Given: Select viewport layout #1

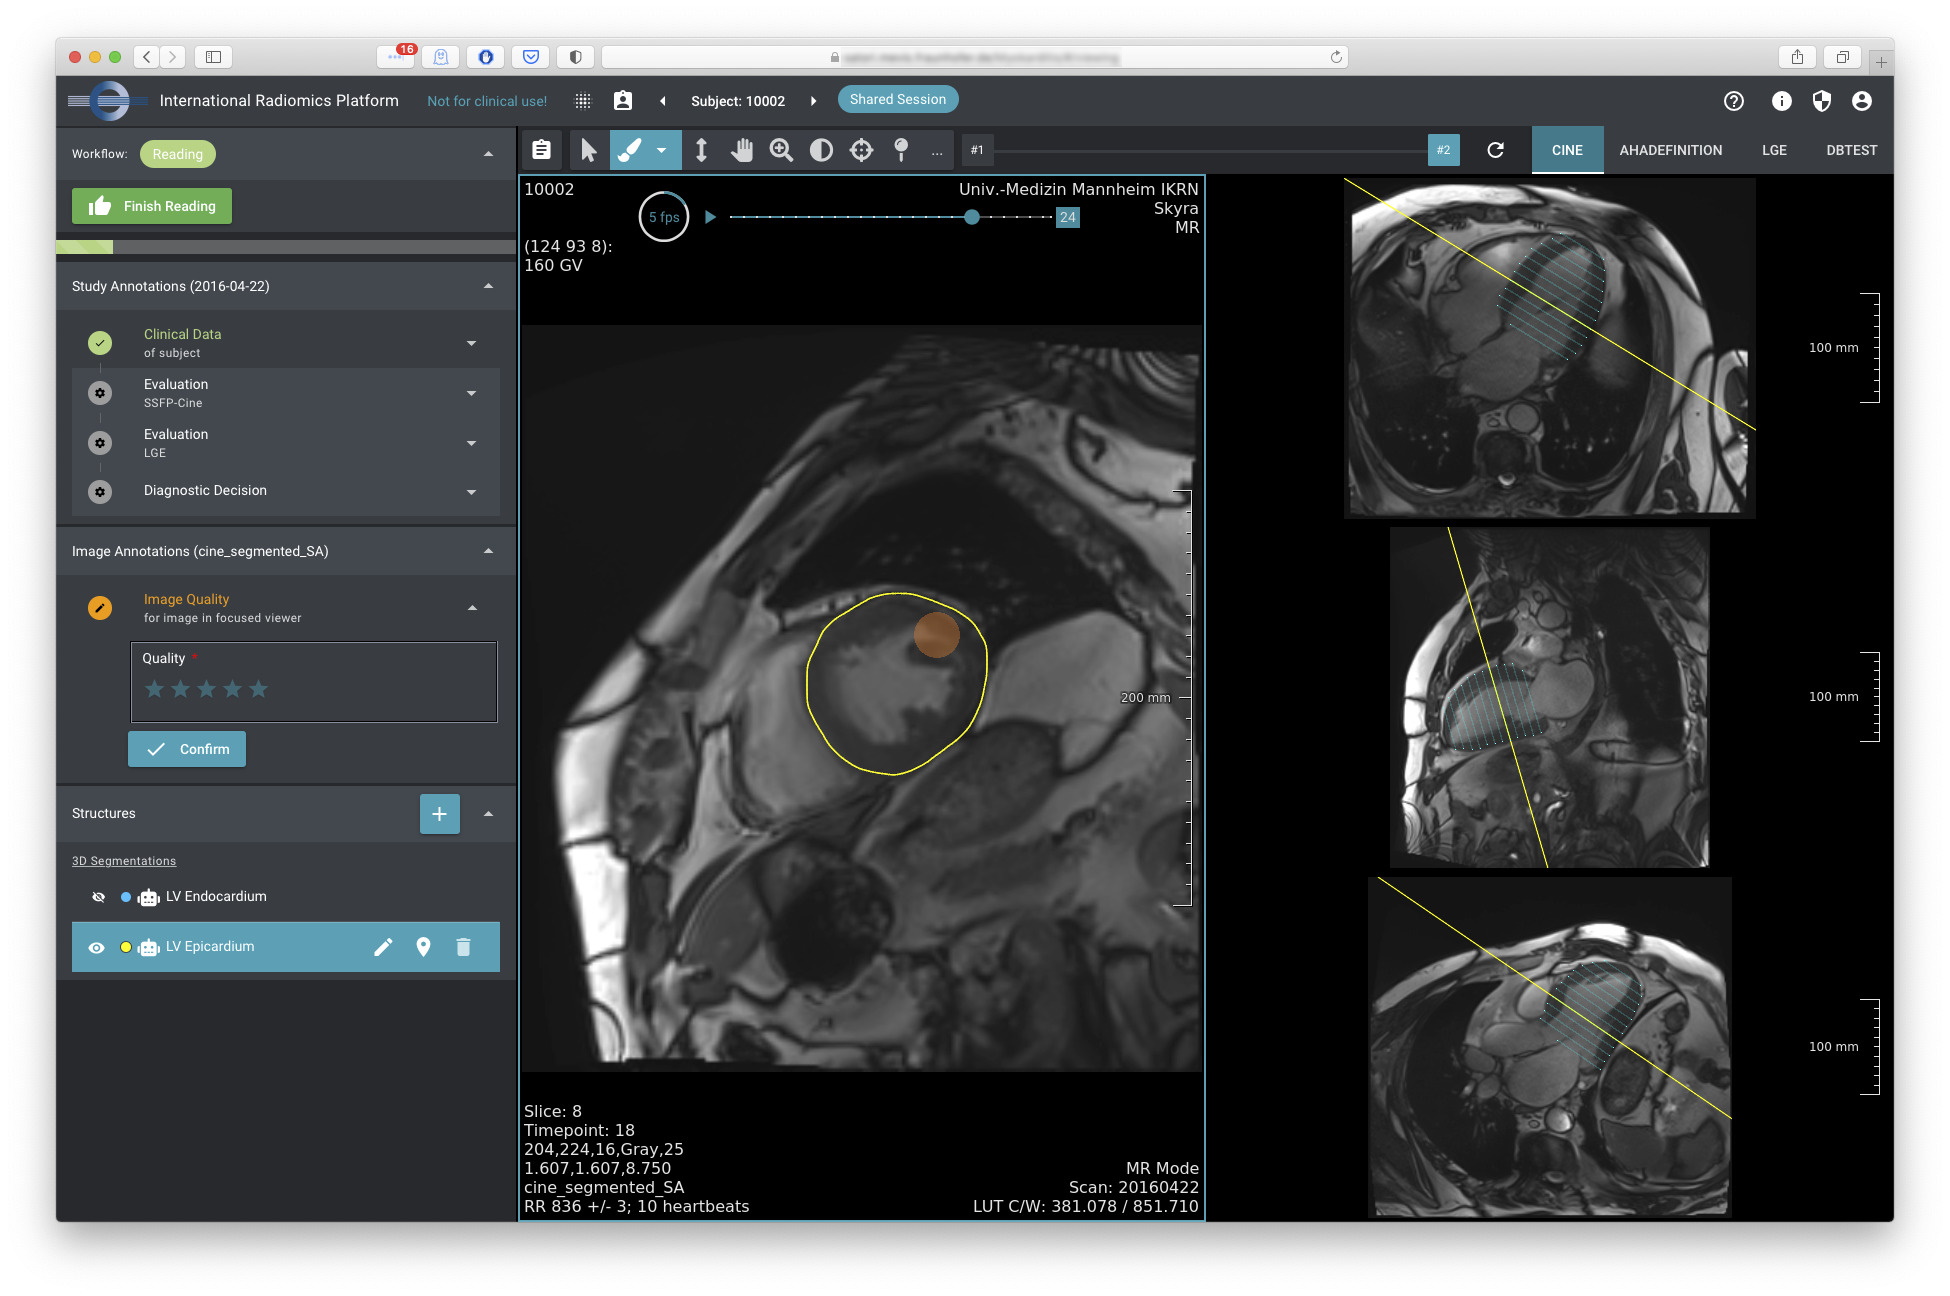Looking at the screenshot, I should click(x=977, y=150).
